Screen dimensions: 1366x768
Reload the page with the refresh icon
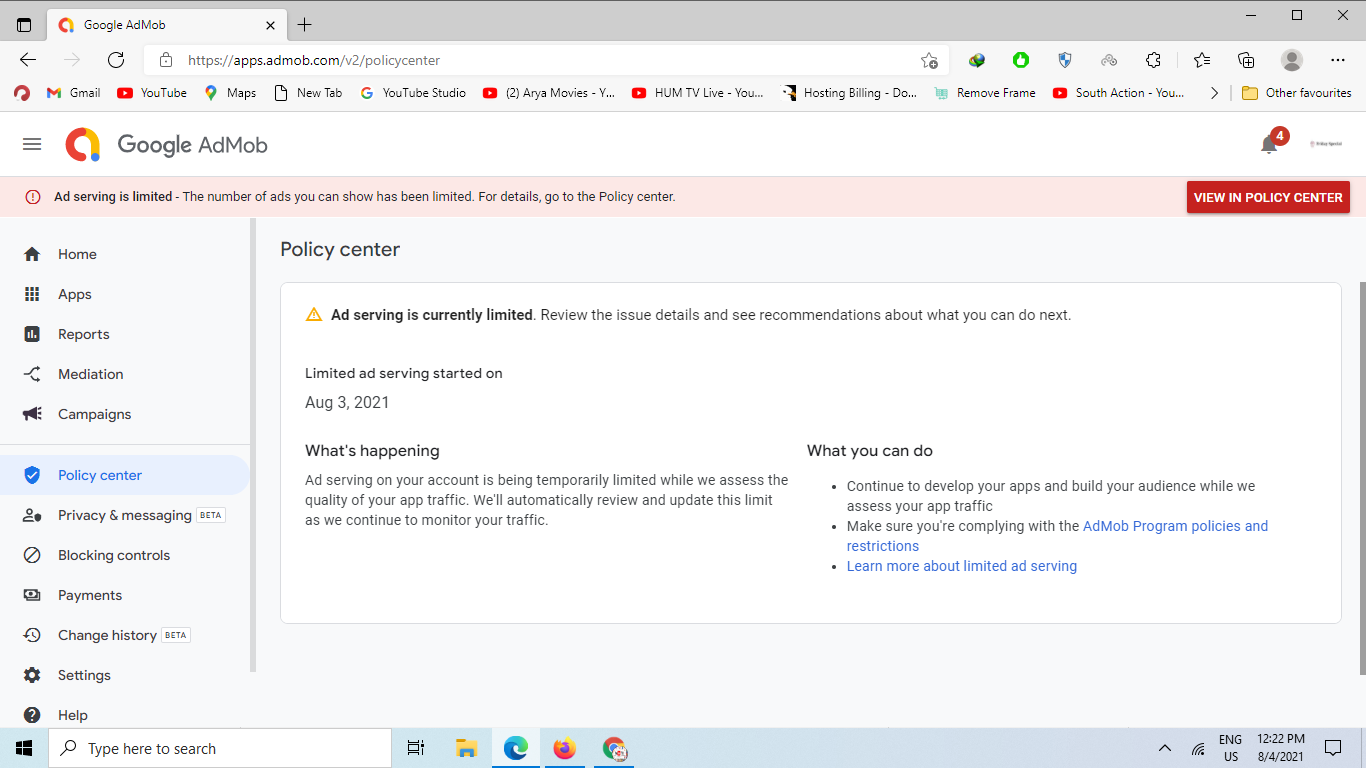(116, 60)
